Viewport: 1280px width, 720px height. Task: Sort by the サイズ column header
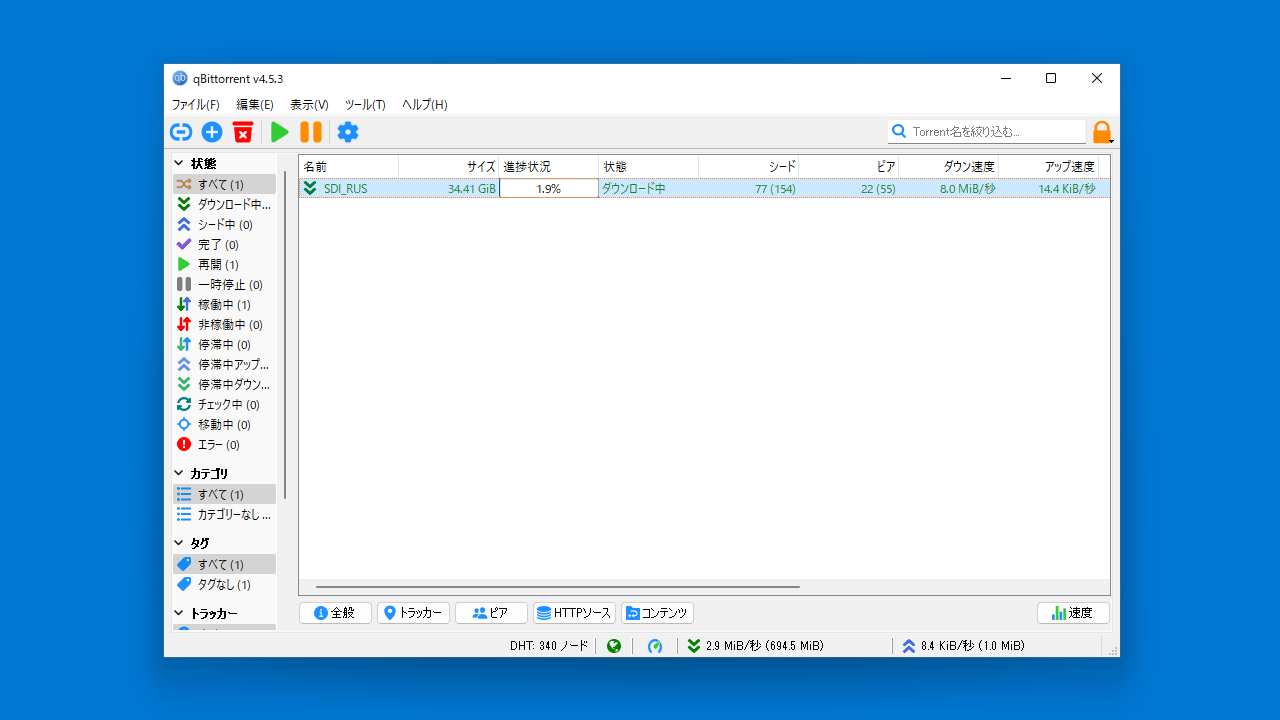tap(449, 166)
